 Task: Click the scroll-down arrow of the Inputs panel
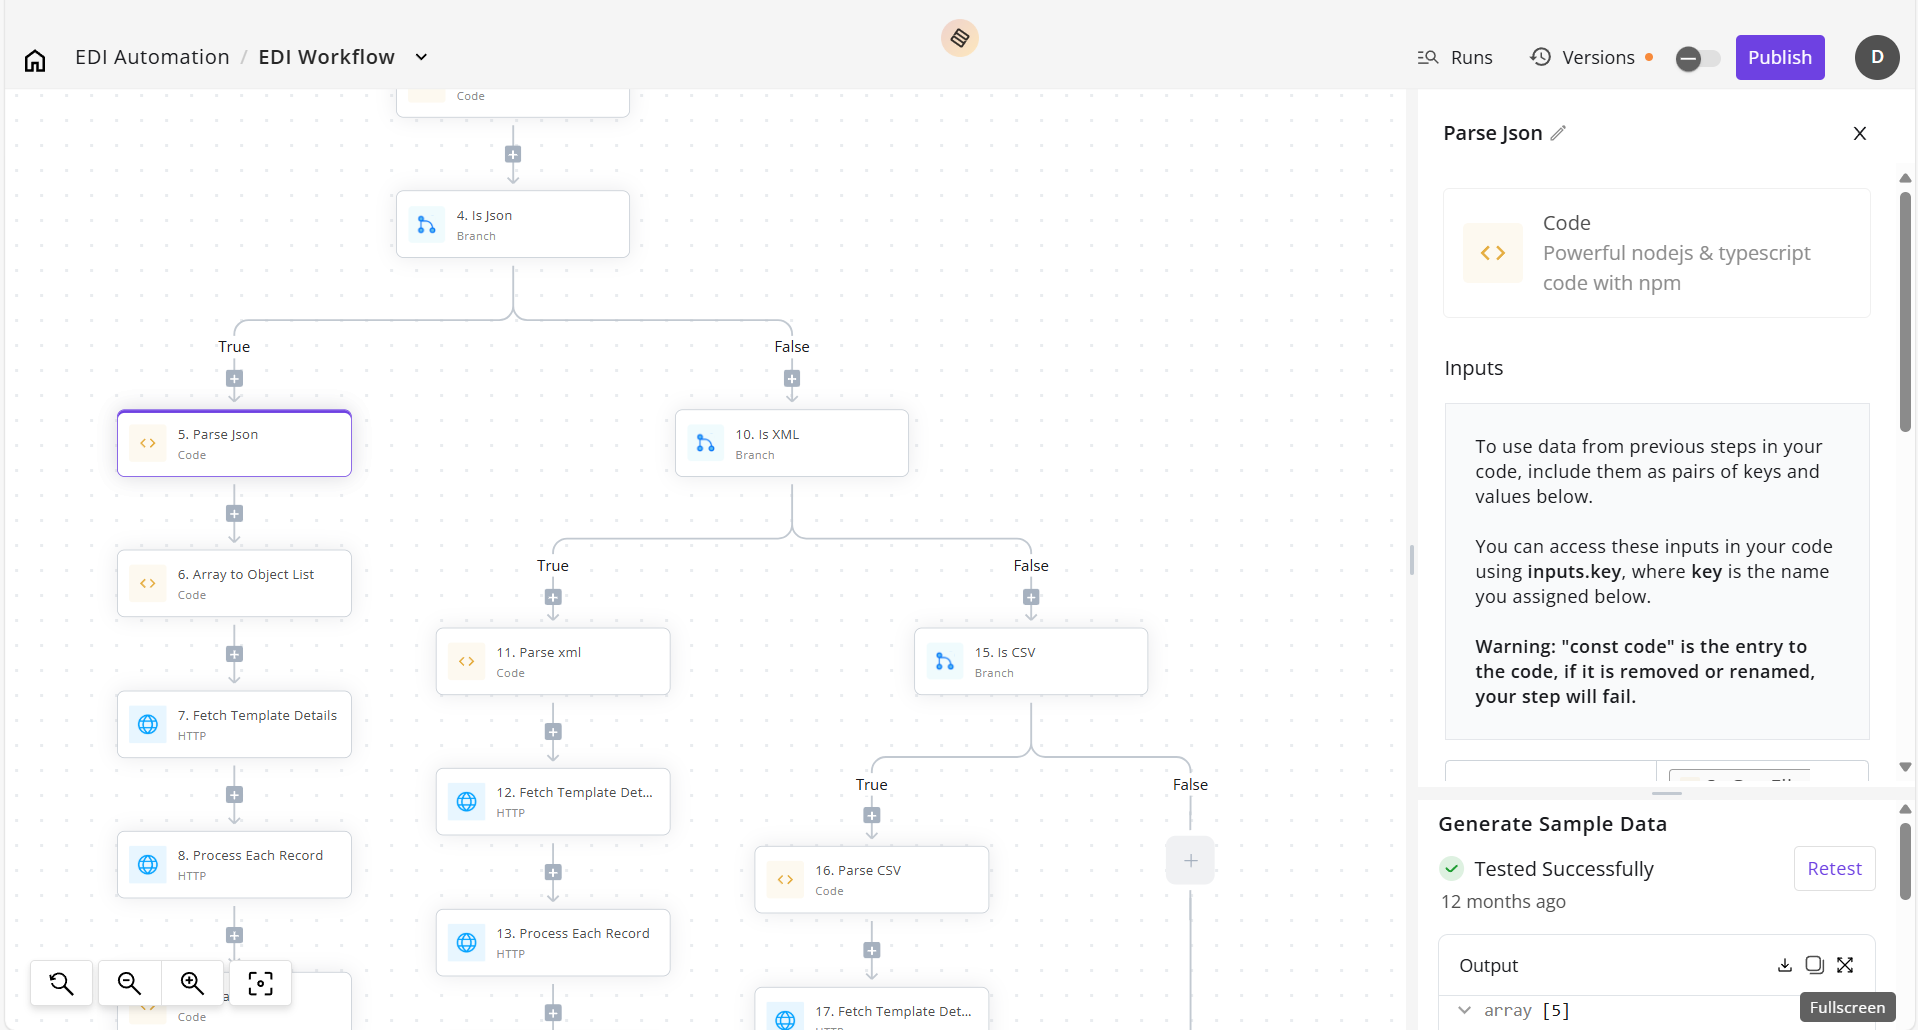coord(1905,767)
